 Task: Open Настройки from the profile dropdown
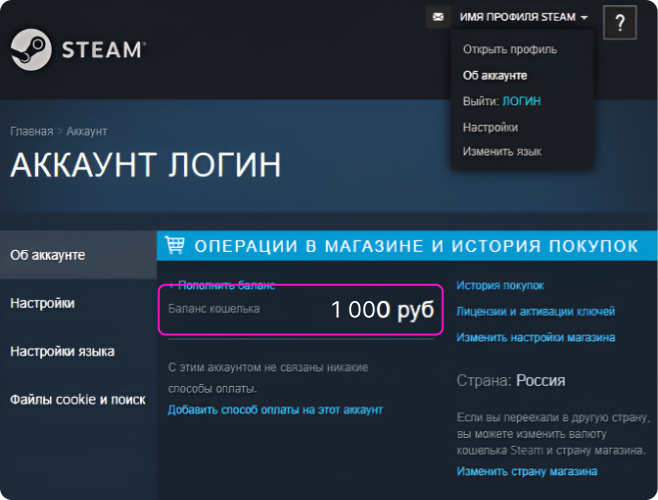coord(490,127)
